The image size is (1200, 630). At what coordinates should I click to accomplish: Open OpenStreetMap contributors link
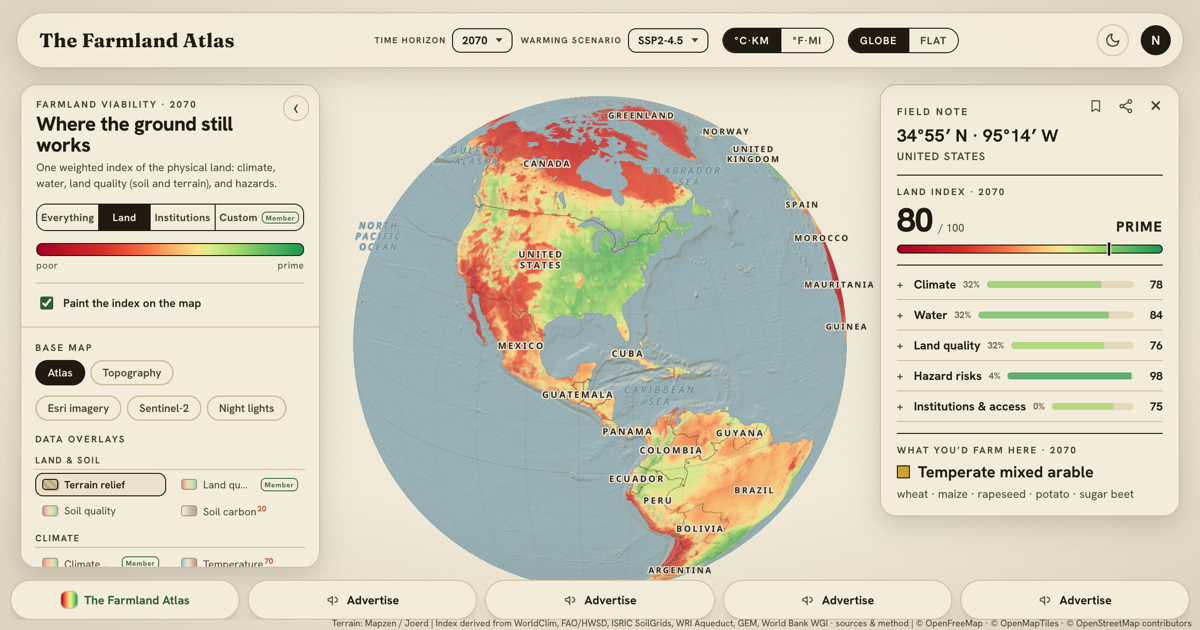[1130, 624]
